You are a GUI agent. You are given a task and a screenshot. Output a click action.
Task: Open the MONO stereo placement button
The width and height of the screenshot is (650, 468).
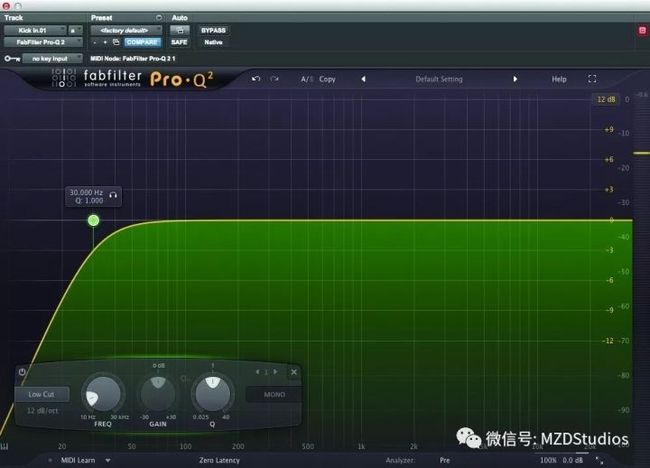tap(274, 395)
